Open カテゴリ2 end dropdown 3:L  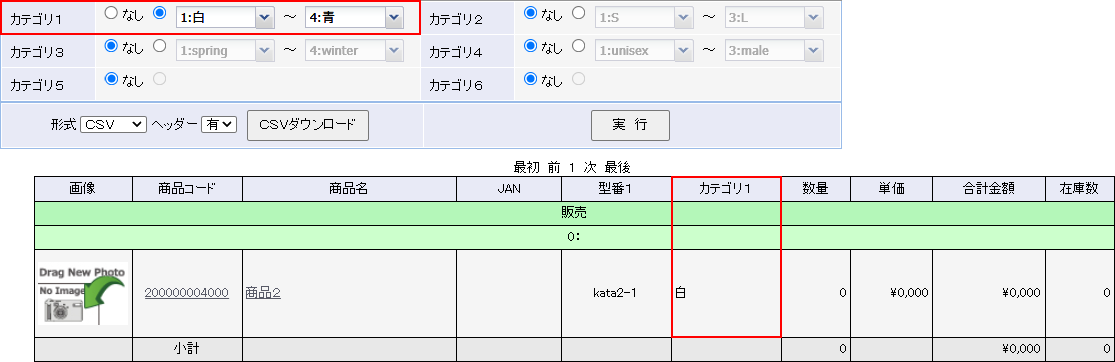pos(774,18)
